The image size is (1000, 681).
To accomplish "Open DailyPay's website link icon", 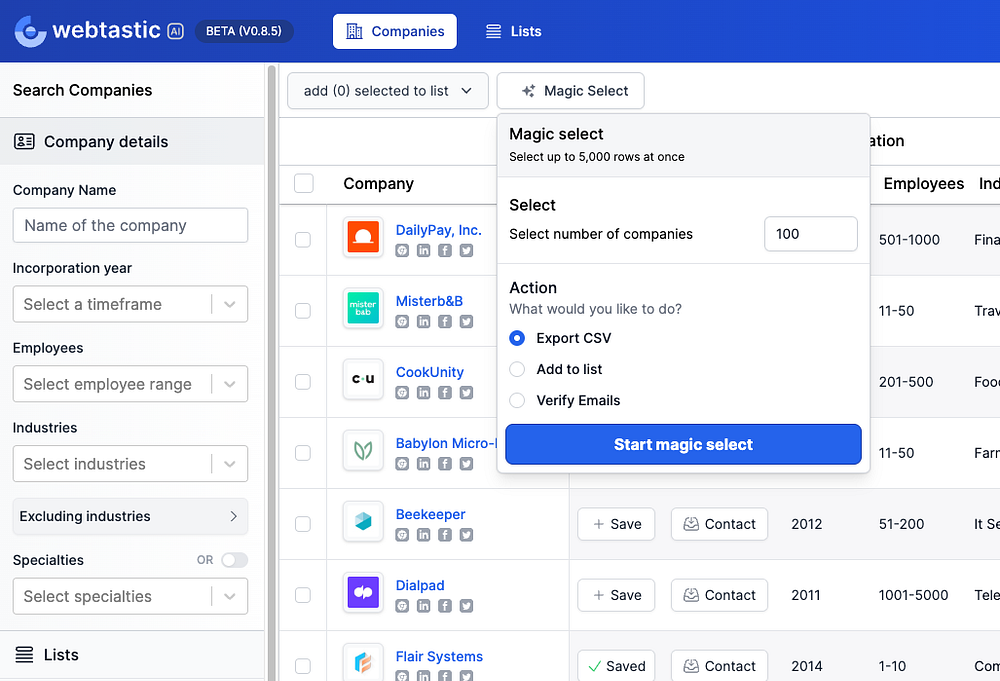I will (x=402, y=251).
